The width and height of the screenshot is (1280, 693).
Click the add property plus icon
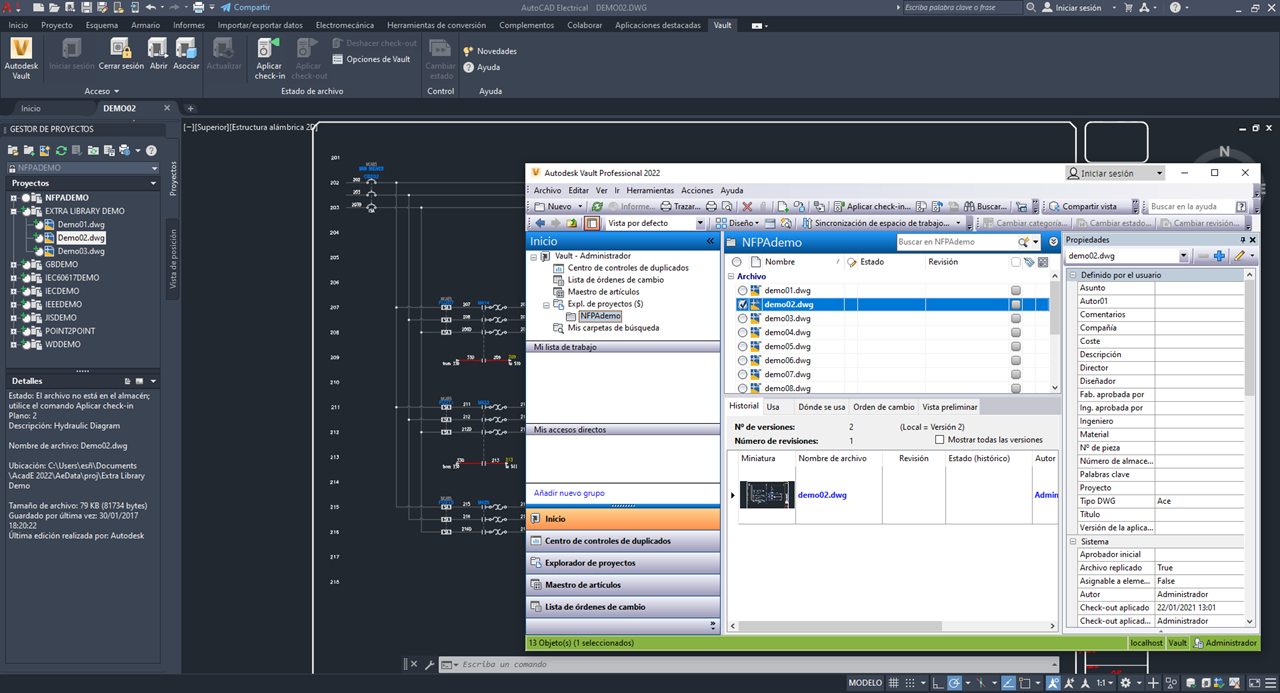click(1219, 256)
